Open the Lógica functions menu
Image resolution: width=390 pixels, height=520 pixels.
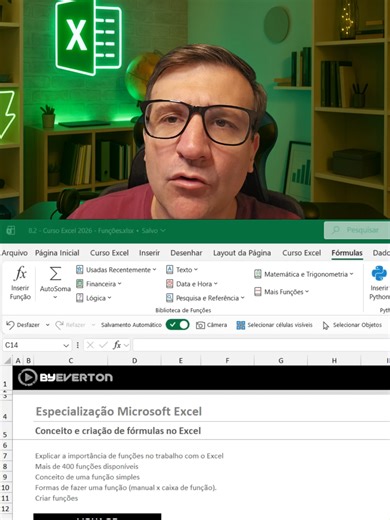(x=93, y=298)
